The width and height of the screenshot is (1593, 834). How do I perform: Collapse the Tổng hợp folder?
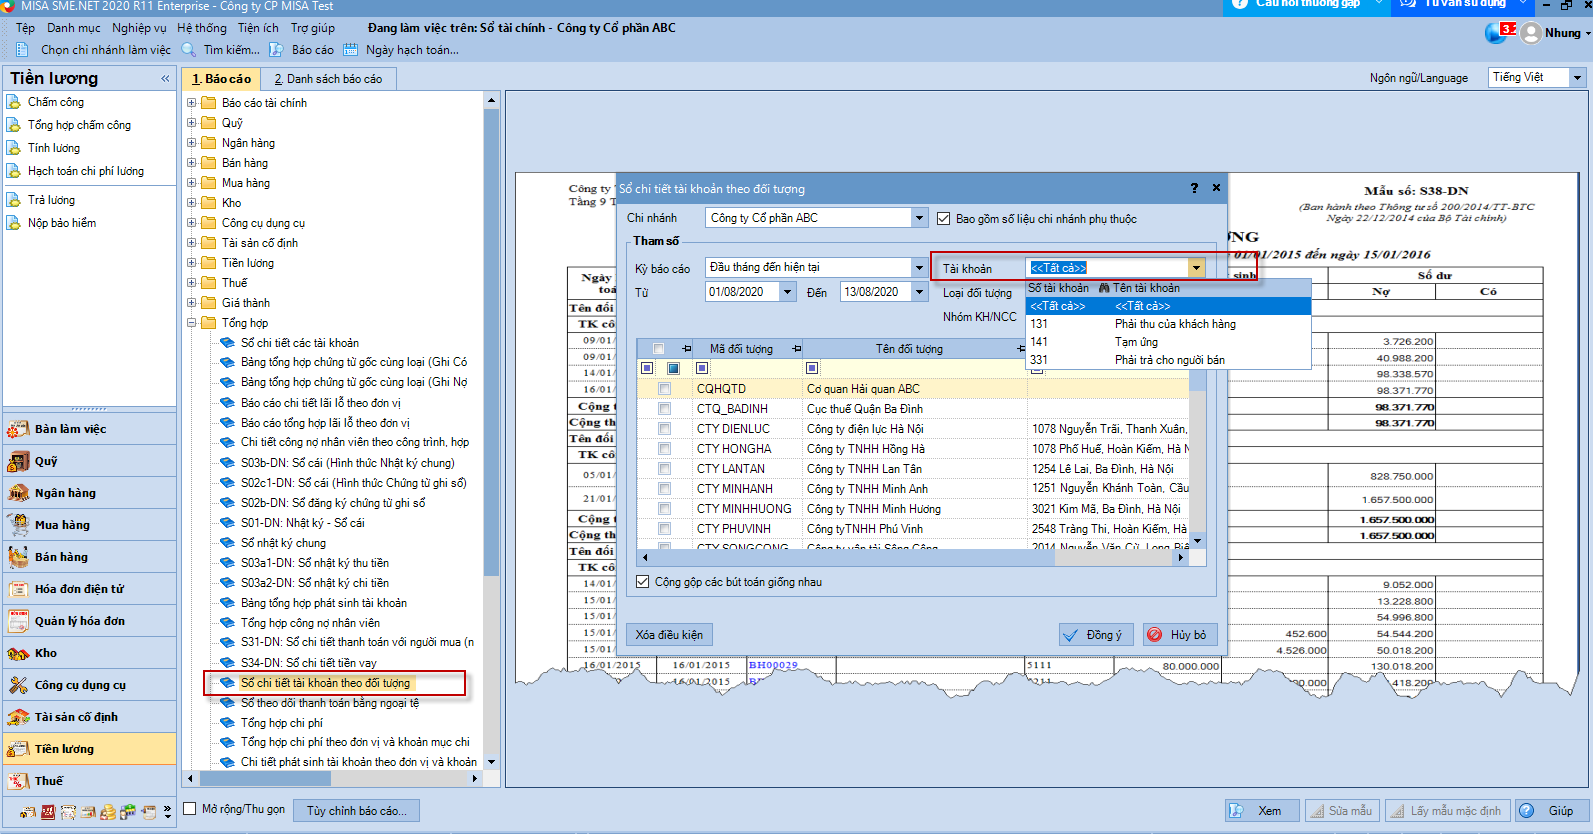(191, 322)
